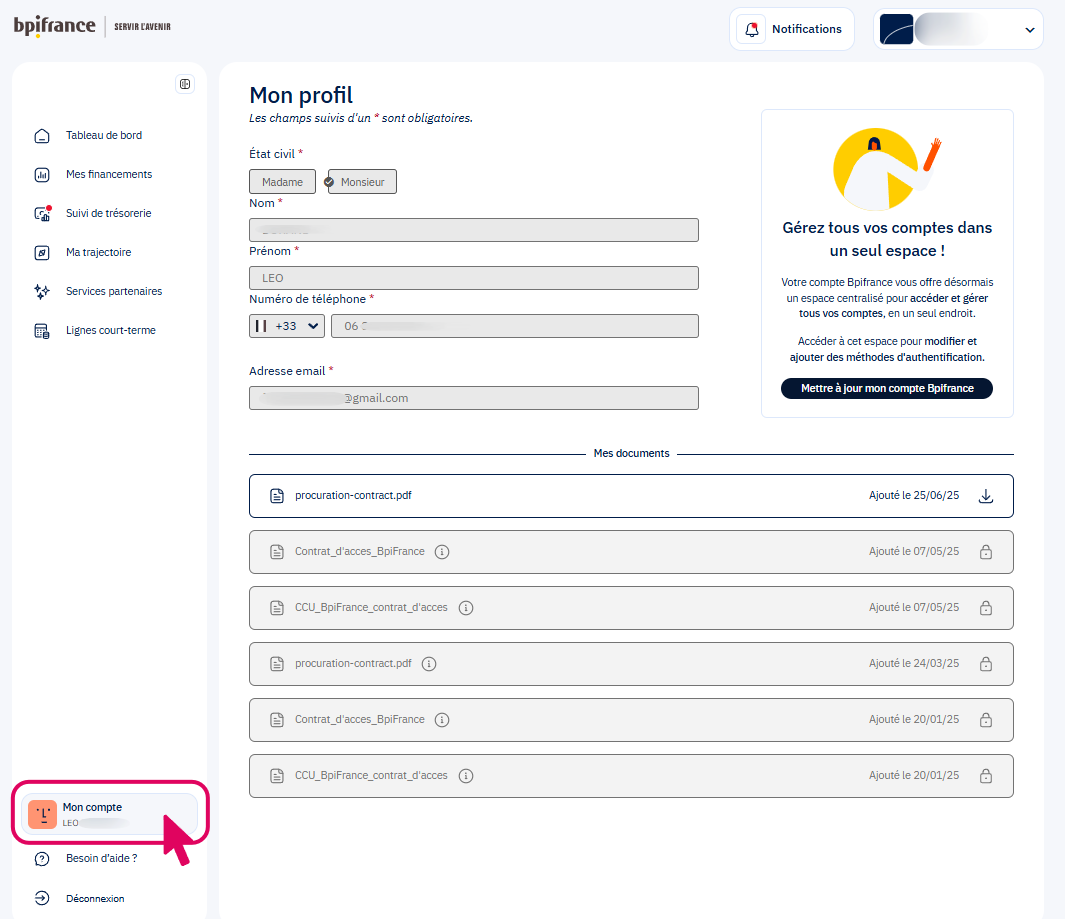Click the Déconnexion link

pos(95,899)
